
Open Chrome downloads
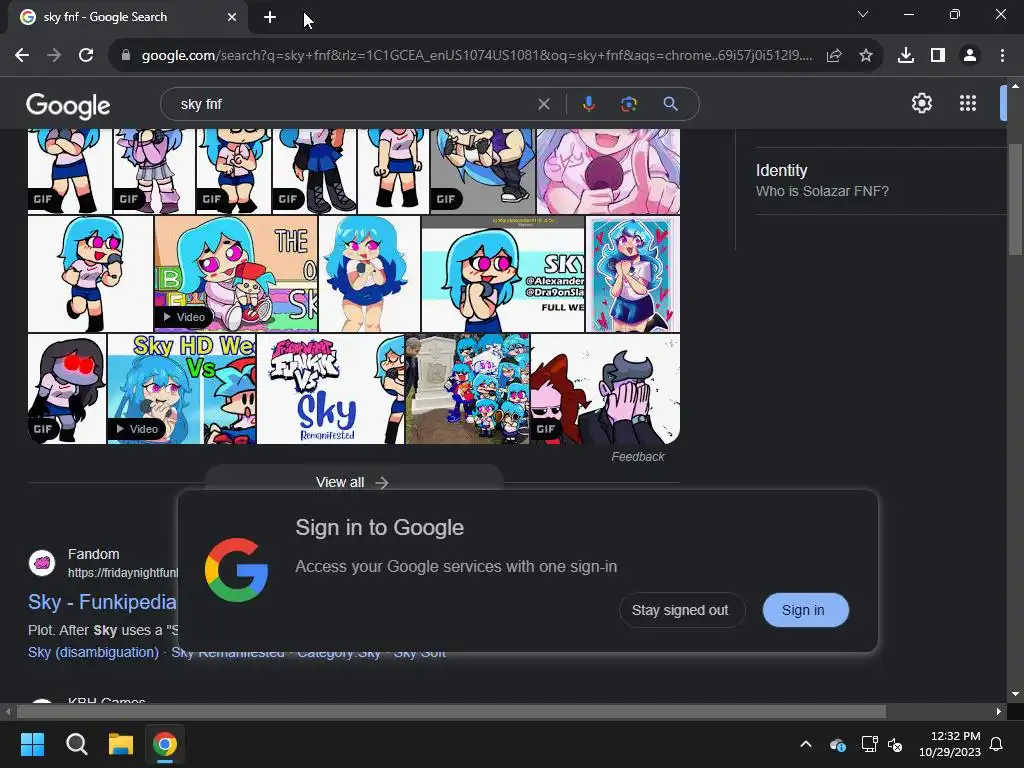click(x=906, y=56)
